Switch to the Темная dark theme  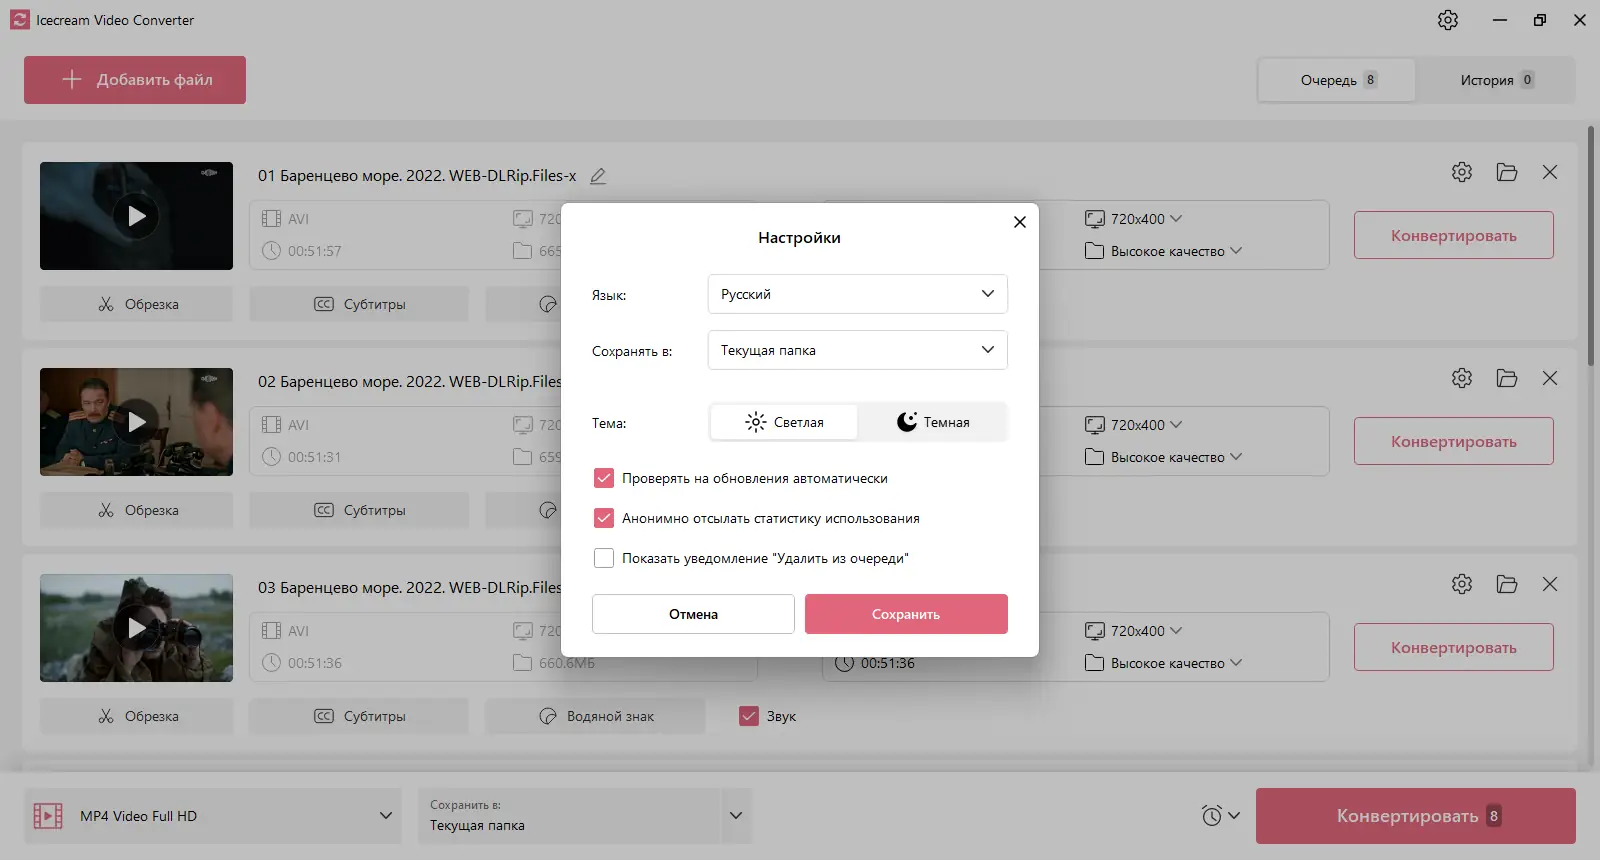[932, 422]
